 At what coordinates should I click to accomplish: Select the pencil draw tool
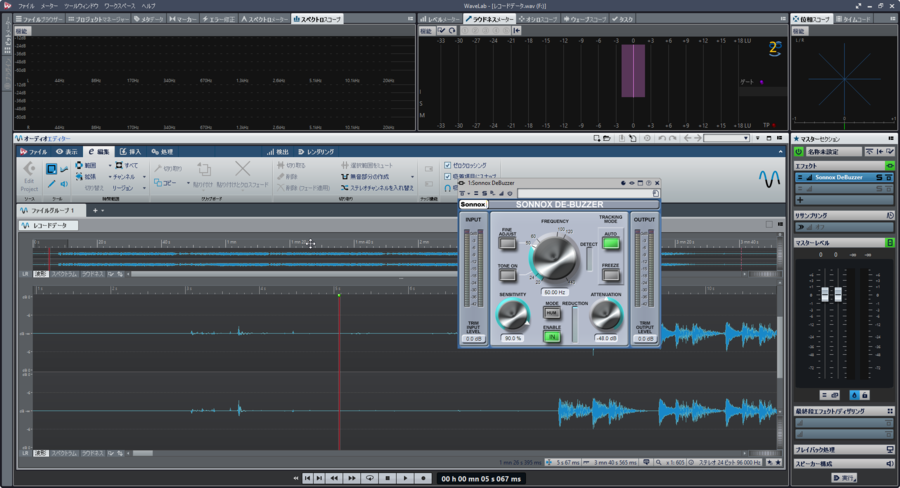coord(52,184)
